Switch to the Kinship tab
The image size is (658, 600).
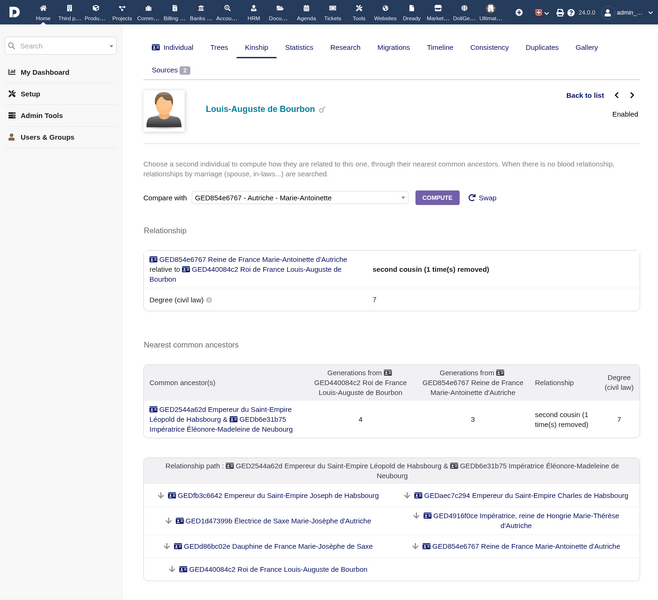coord(256,47)
